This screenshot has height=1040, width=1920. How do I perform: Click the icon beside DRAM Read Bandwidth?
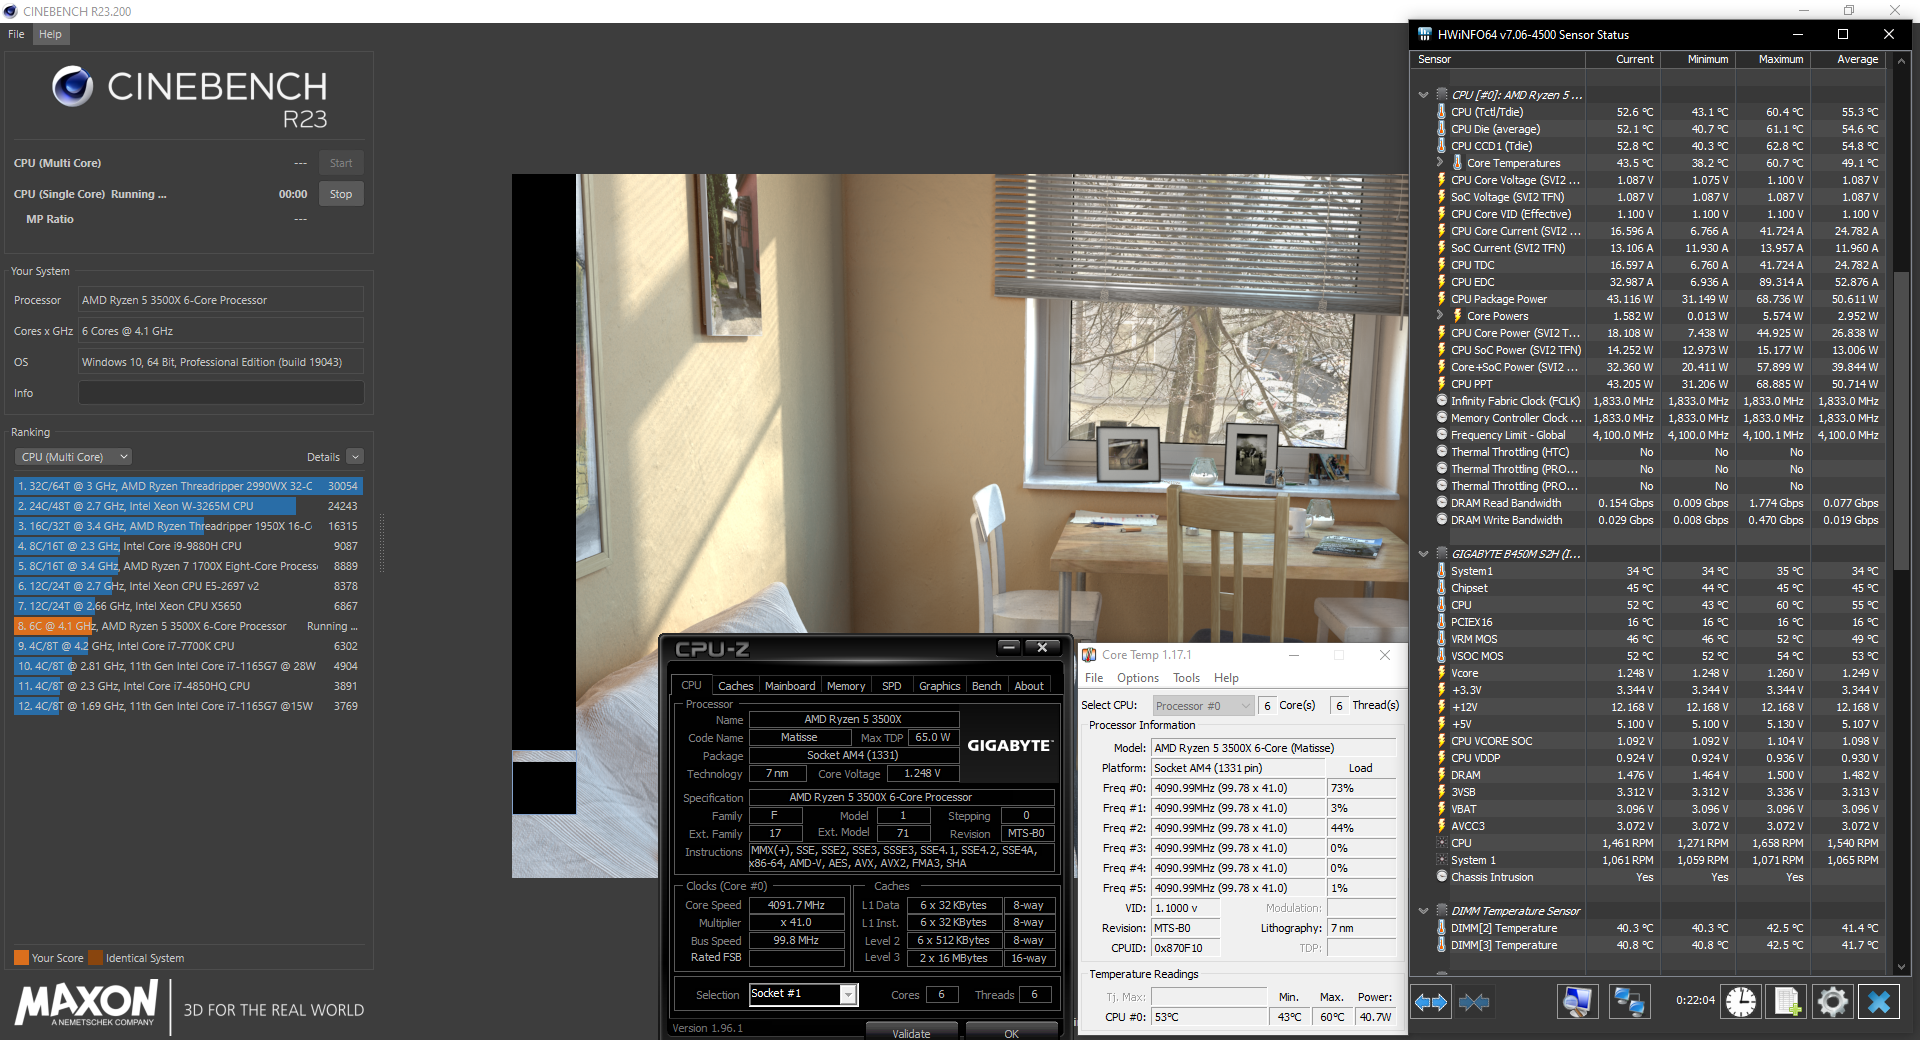pos(1441,503)
